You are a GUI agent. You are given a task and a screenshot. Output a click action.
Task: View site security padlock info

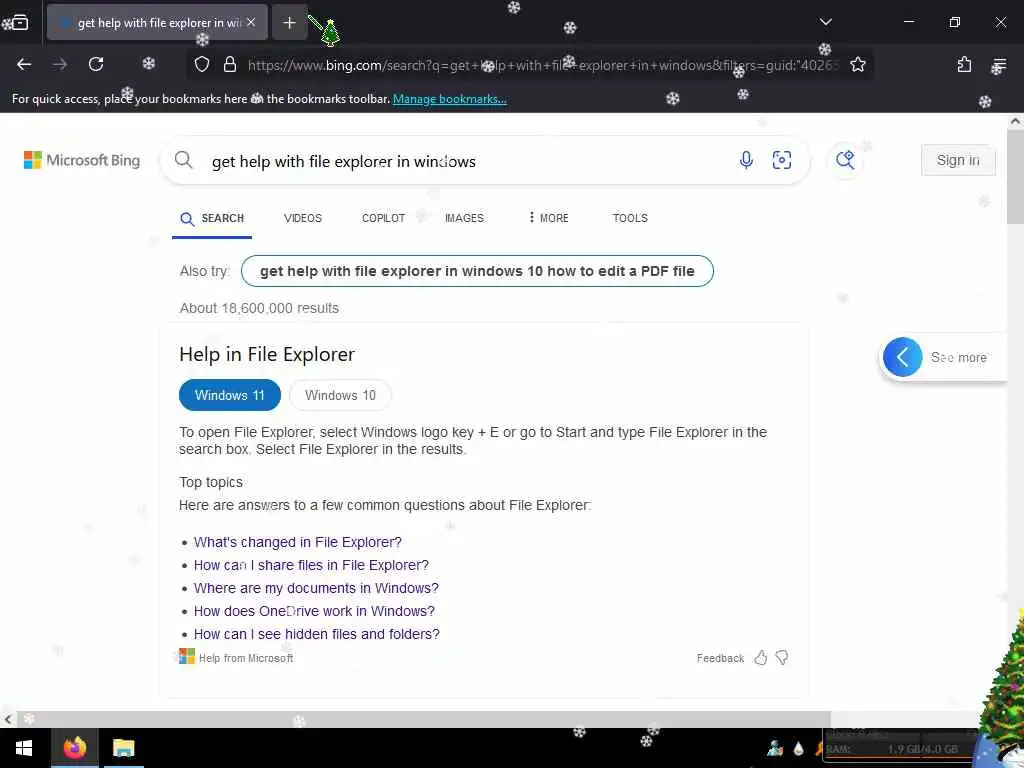click(229, 64)
